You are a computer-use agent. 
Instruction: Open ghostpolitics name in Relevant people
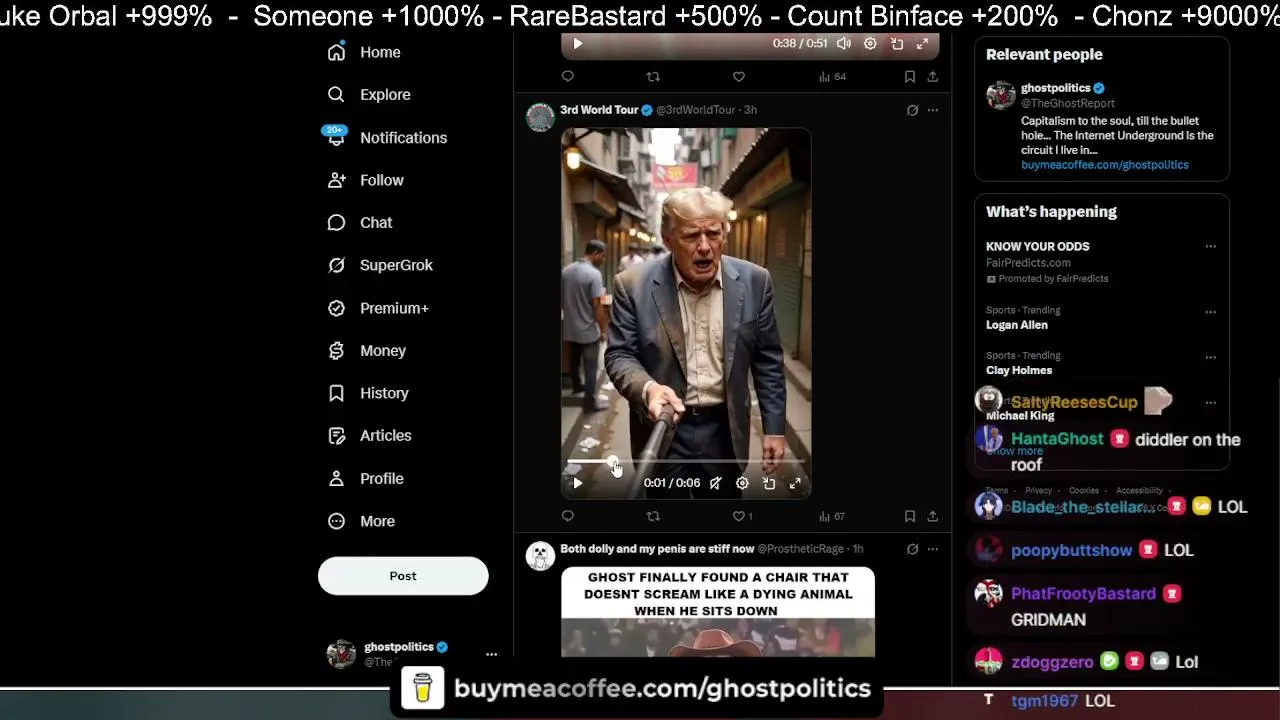click(x=1055, y=88)
